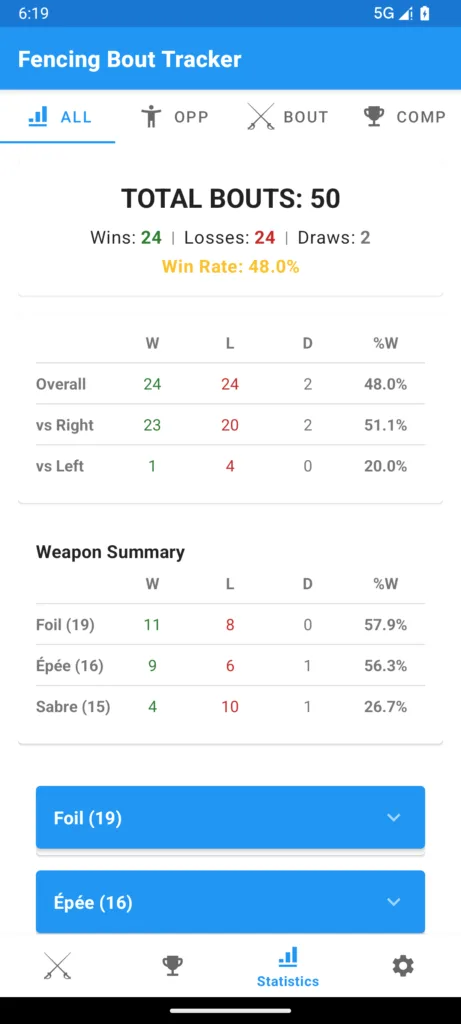Tap the Statistics bar chart icon in bottom navigation

click(x=288, y=957)
